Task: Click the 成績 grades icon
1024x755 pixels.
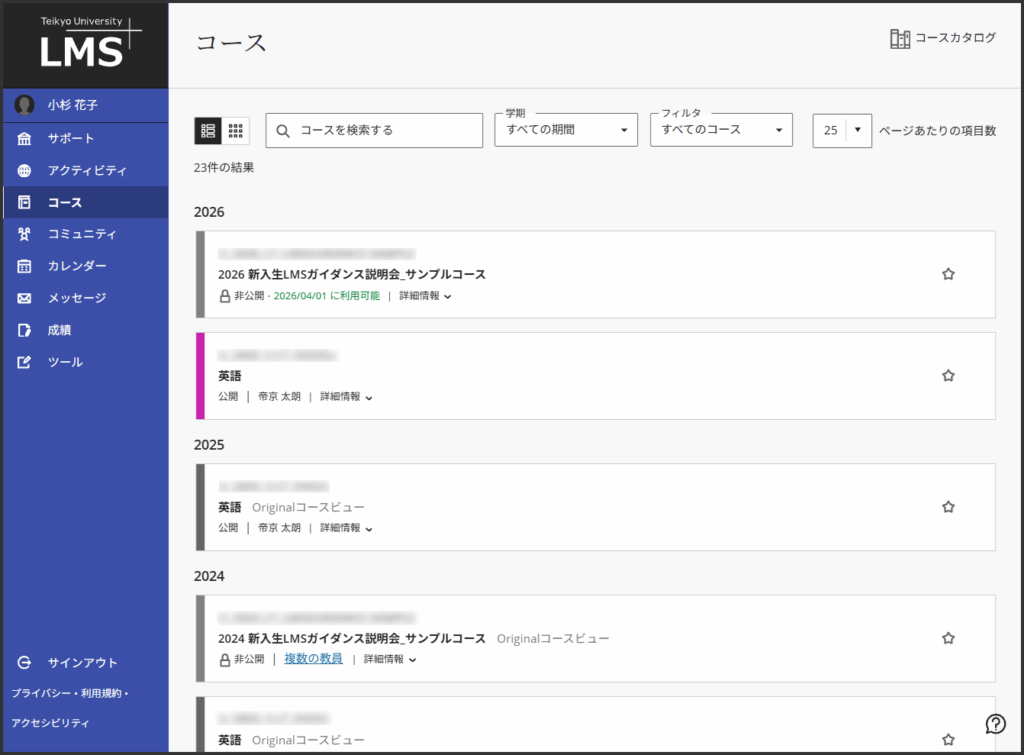Action: pyautogui.click(x=25, y=330)
